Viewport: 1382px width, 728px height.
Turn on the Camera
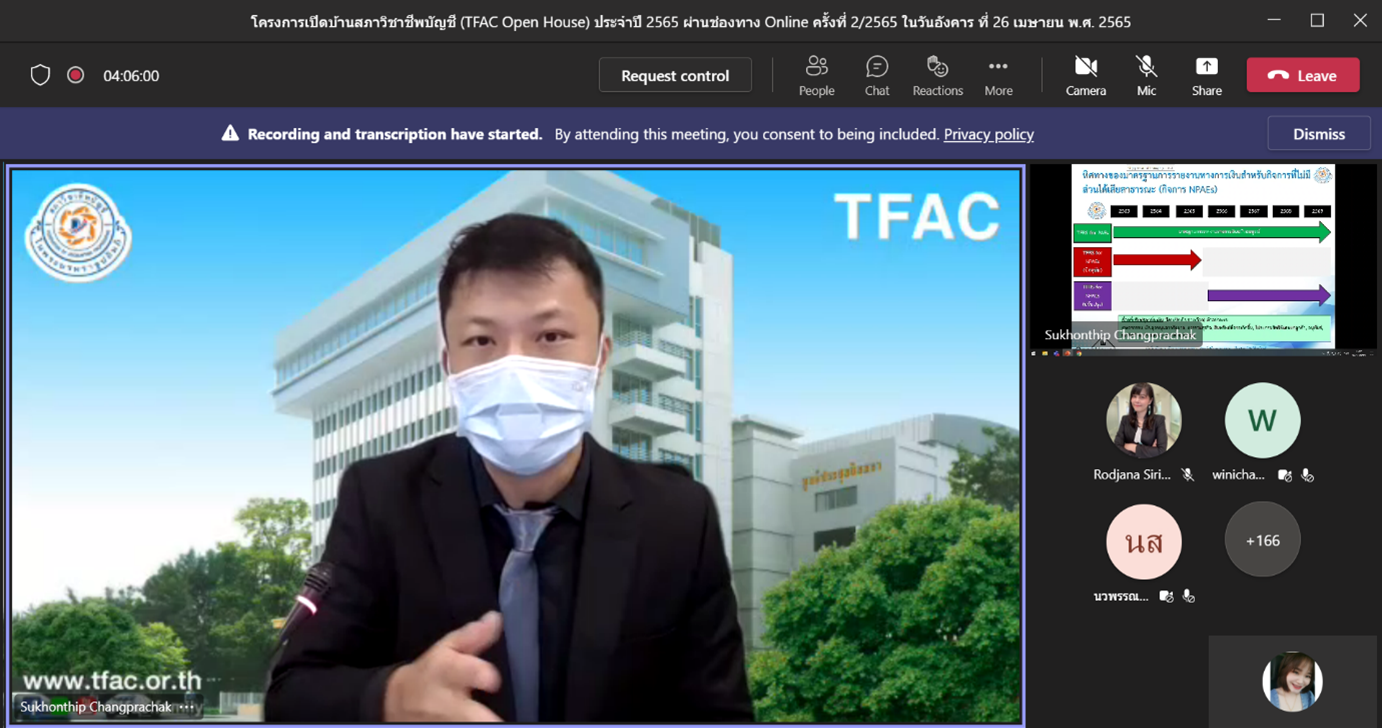1085,75
